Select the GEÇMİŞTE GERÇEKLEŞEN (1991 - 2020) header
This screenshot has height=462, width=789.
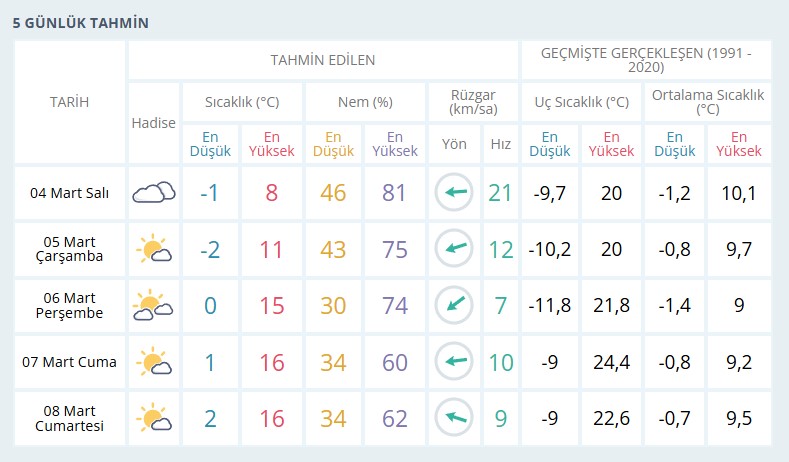646,60
